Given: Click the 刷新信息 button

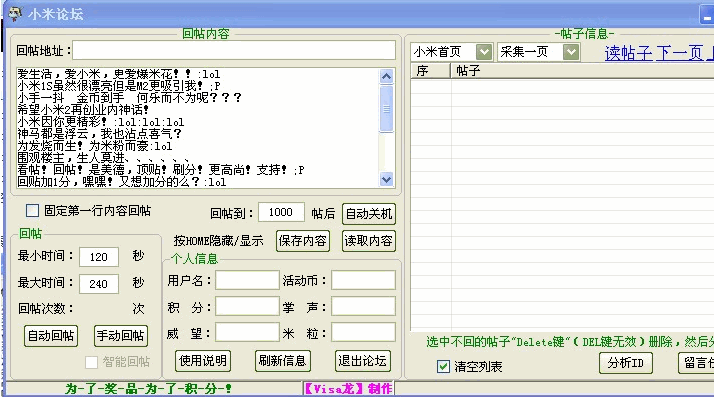Looking at the screenshot, I should (x=282, y=361).
